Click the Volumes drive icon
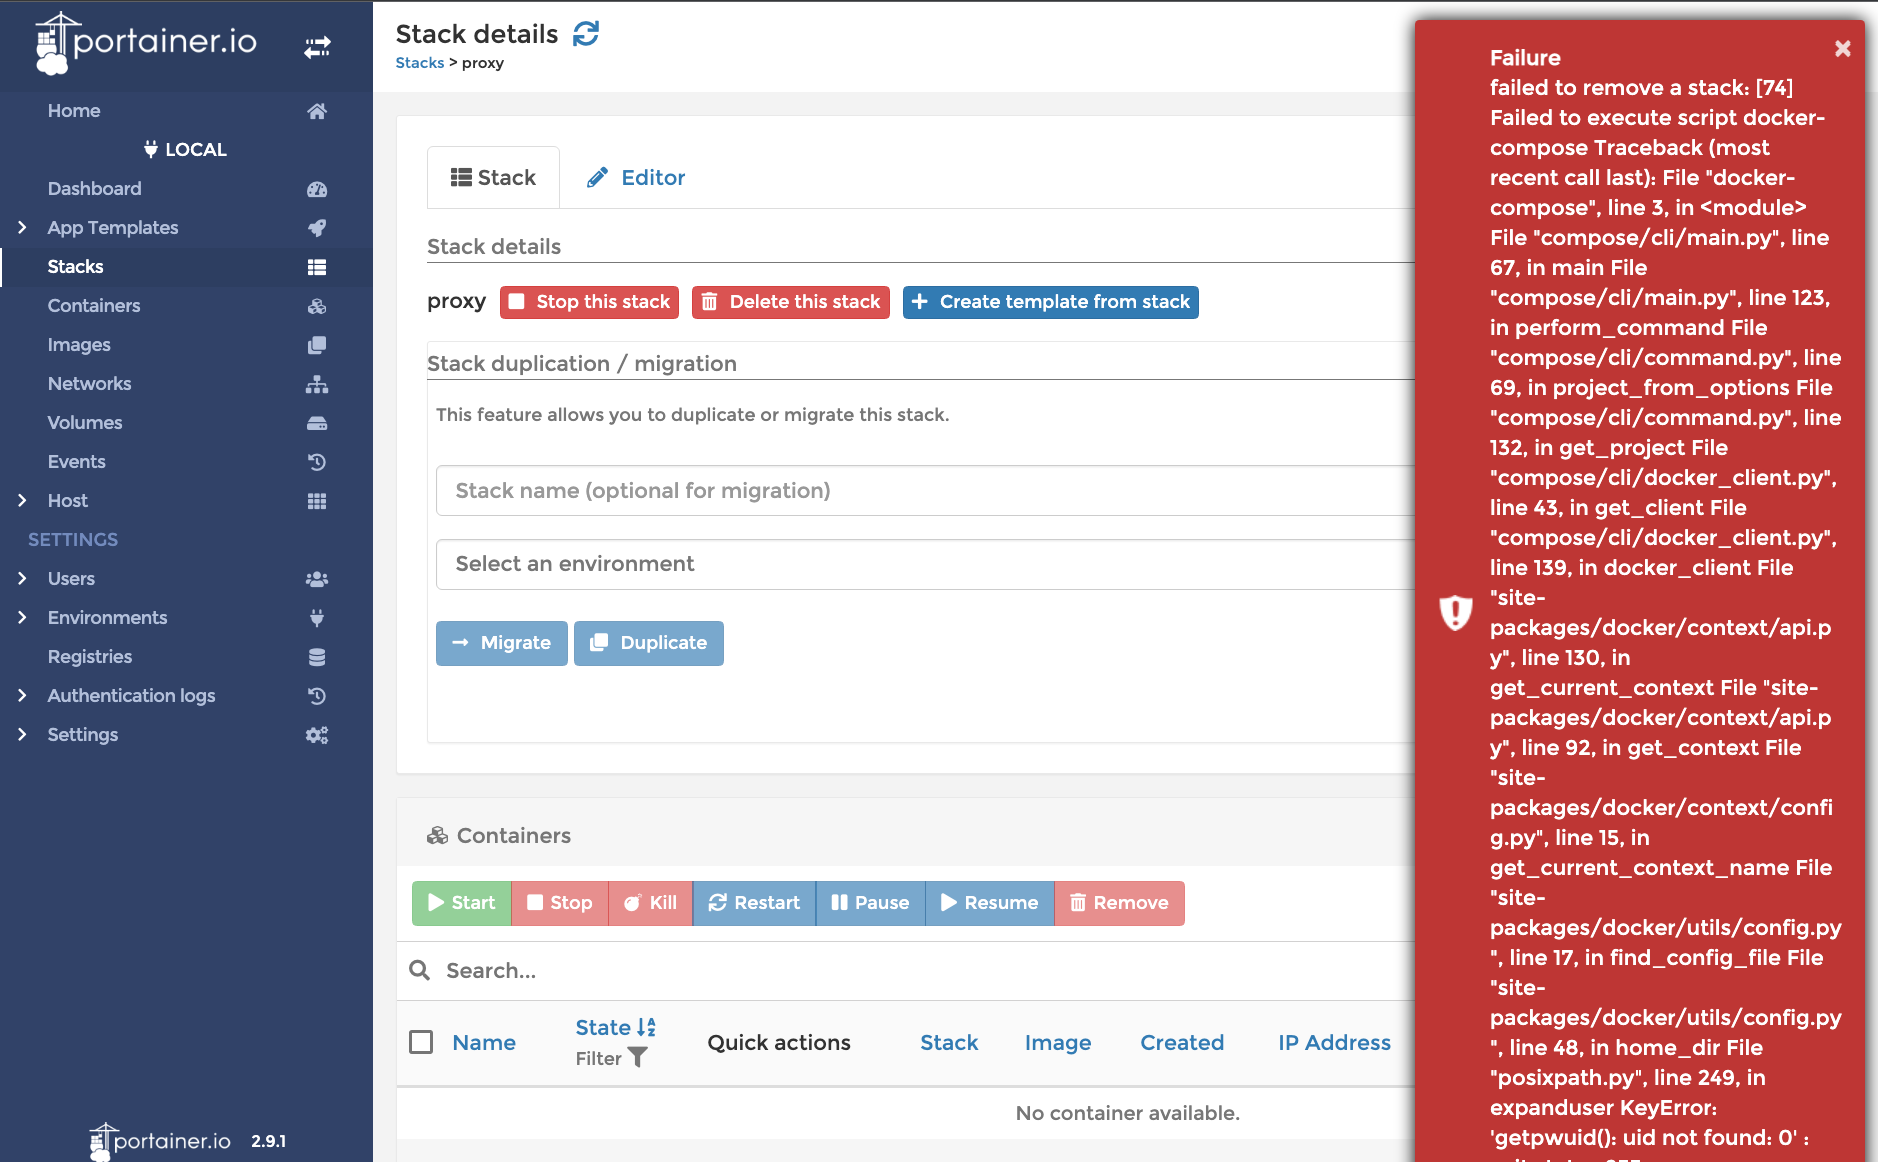1878x1162 pixels. 317,423
